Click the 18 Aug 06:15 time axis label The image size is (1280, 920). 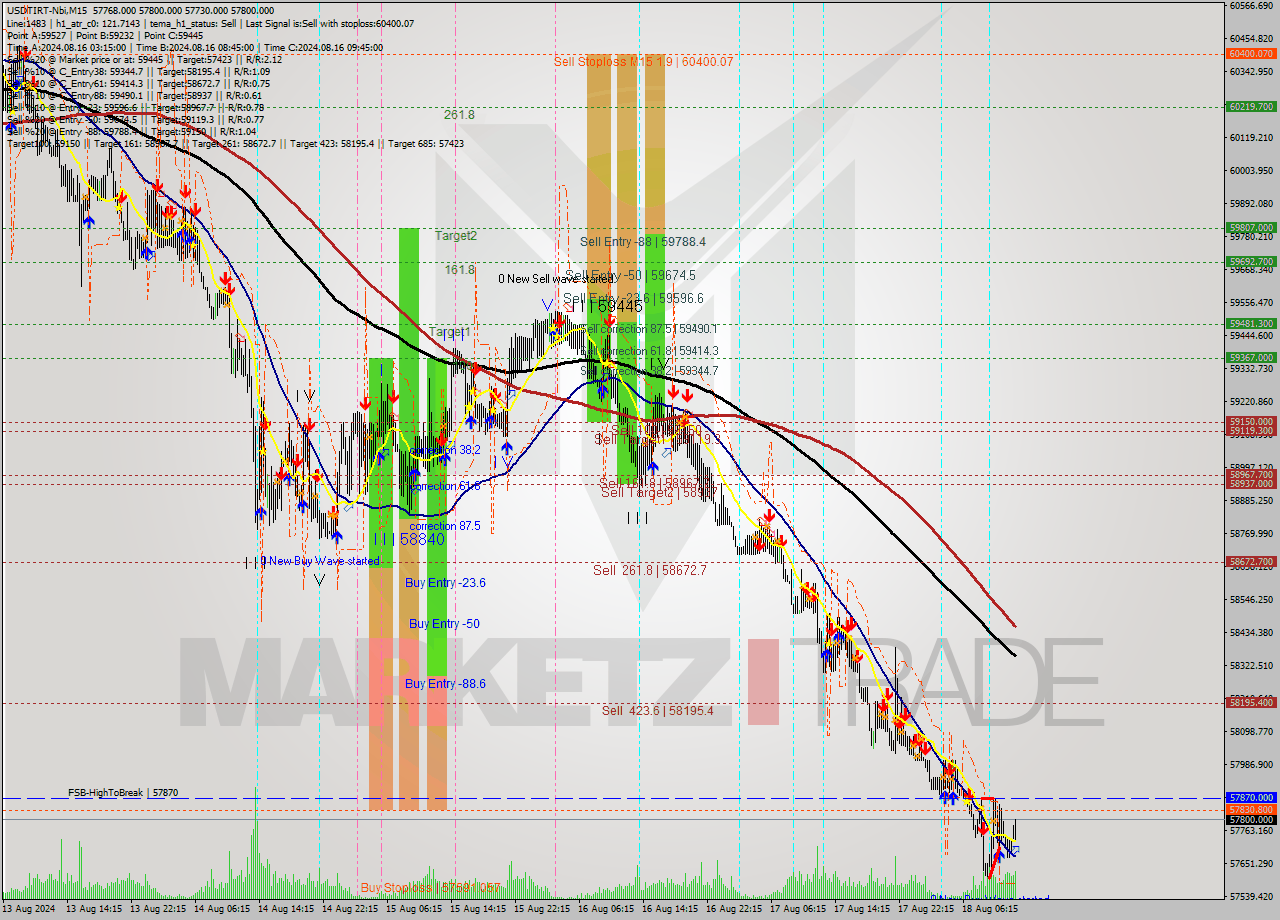989,909
